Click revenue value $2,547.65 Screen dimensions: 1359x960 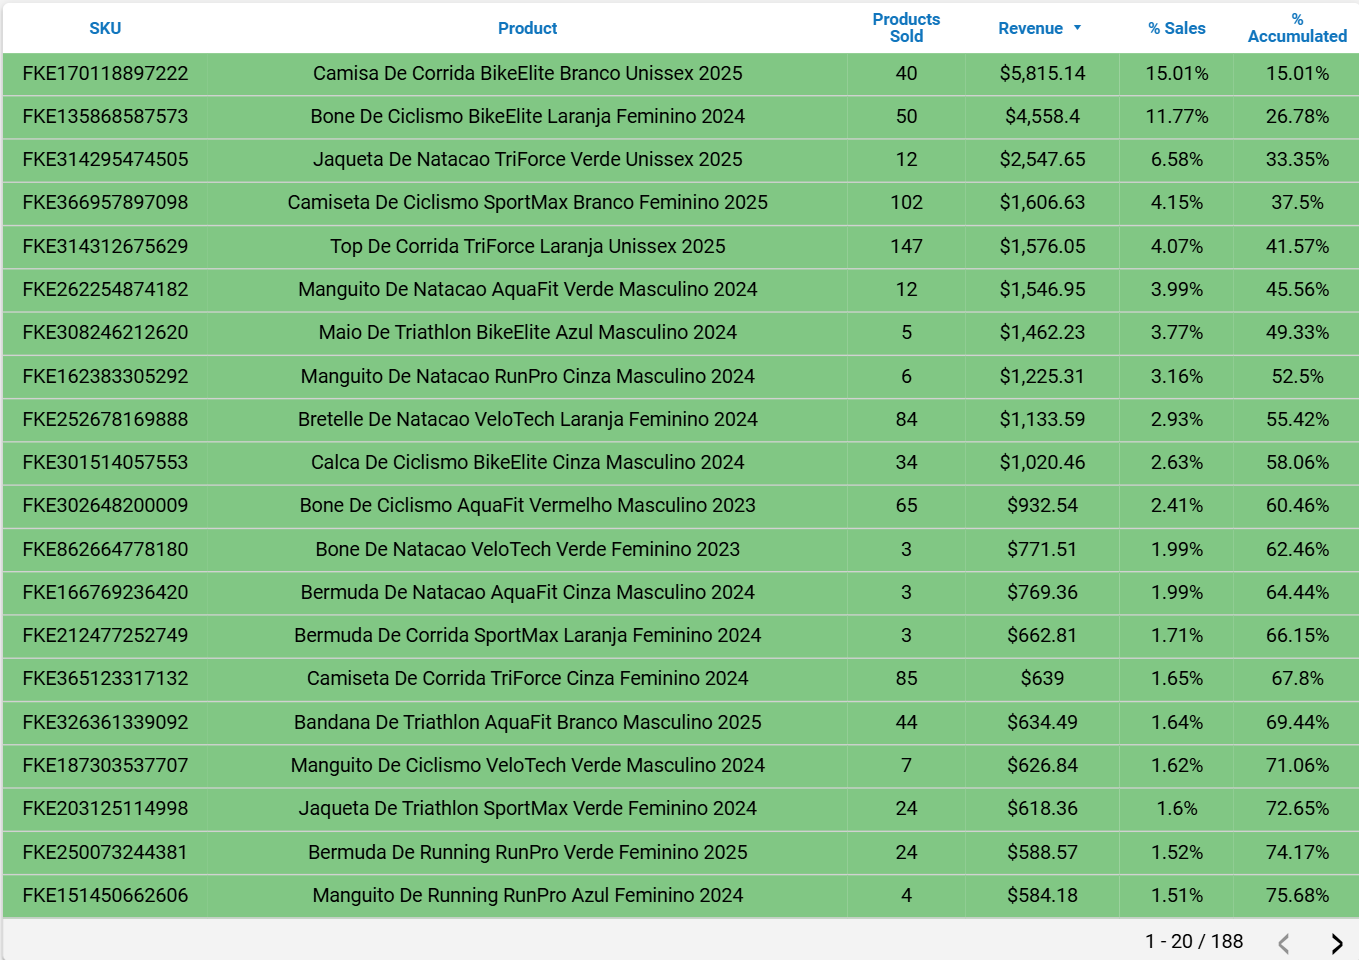(1042, 159)
